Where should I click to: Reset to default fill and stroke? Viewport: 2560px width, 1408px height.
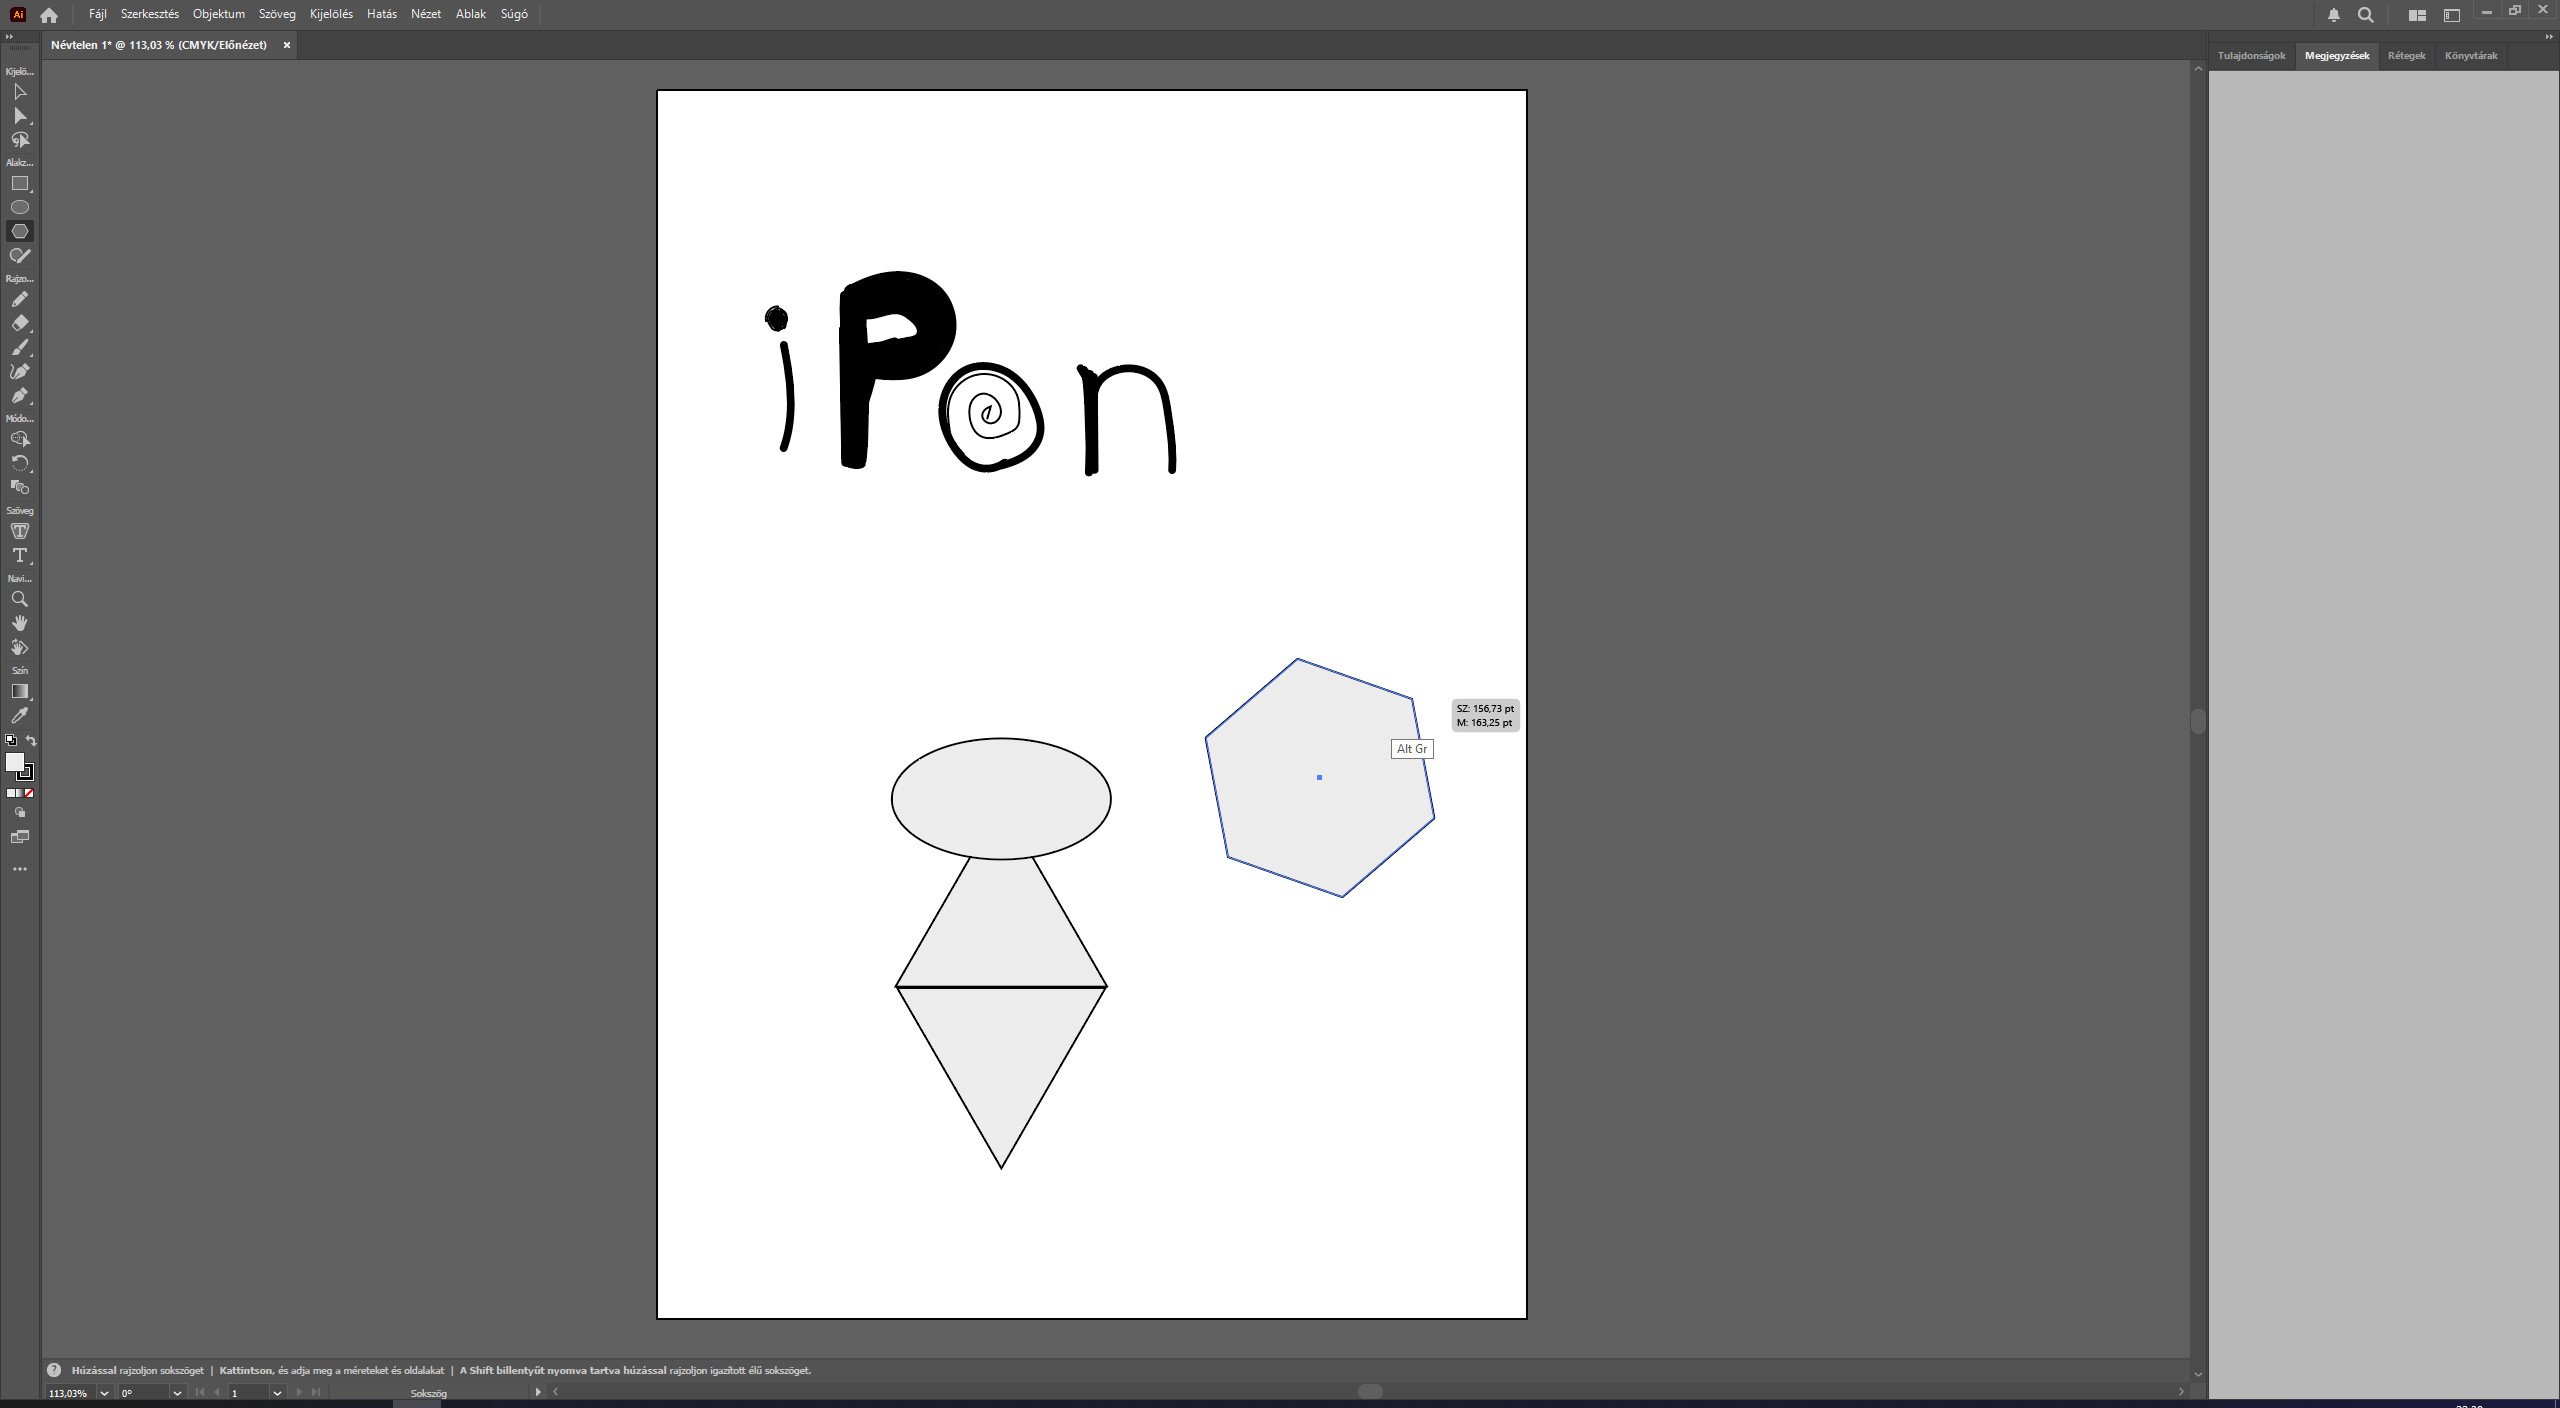[x=11, y=741]
